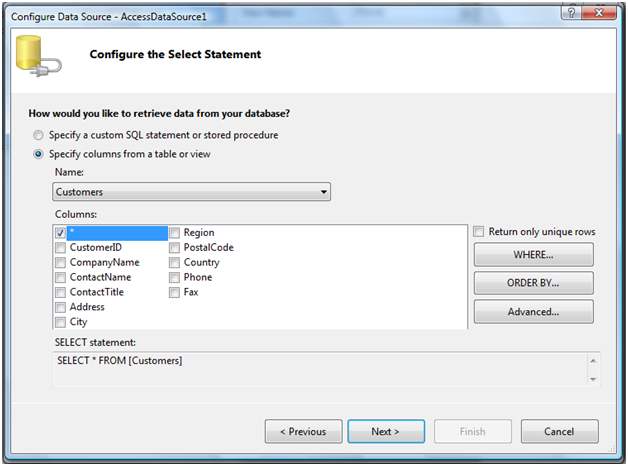This screenshot has height=466, width=628.
Task: Click inside the SELECT statement text box
Action: coord(320,370)
